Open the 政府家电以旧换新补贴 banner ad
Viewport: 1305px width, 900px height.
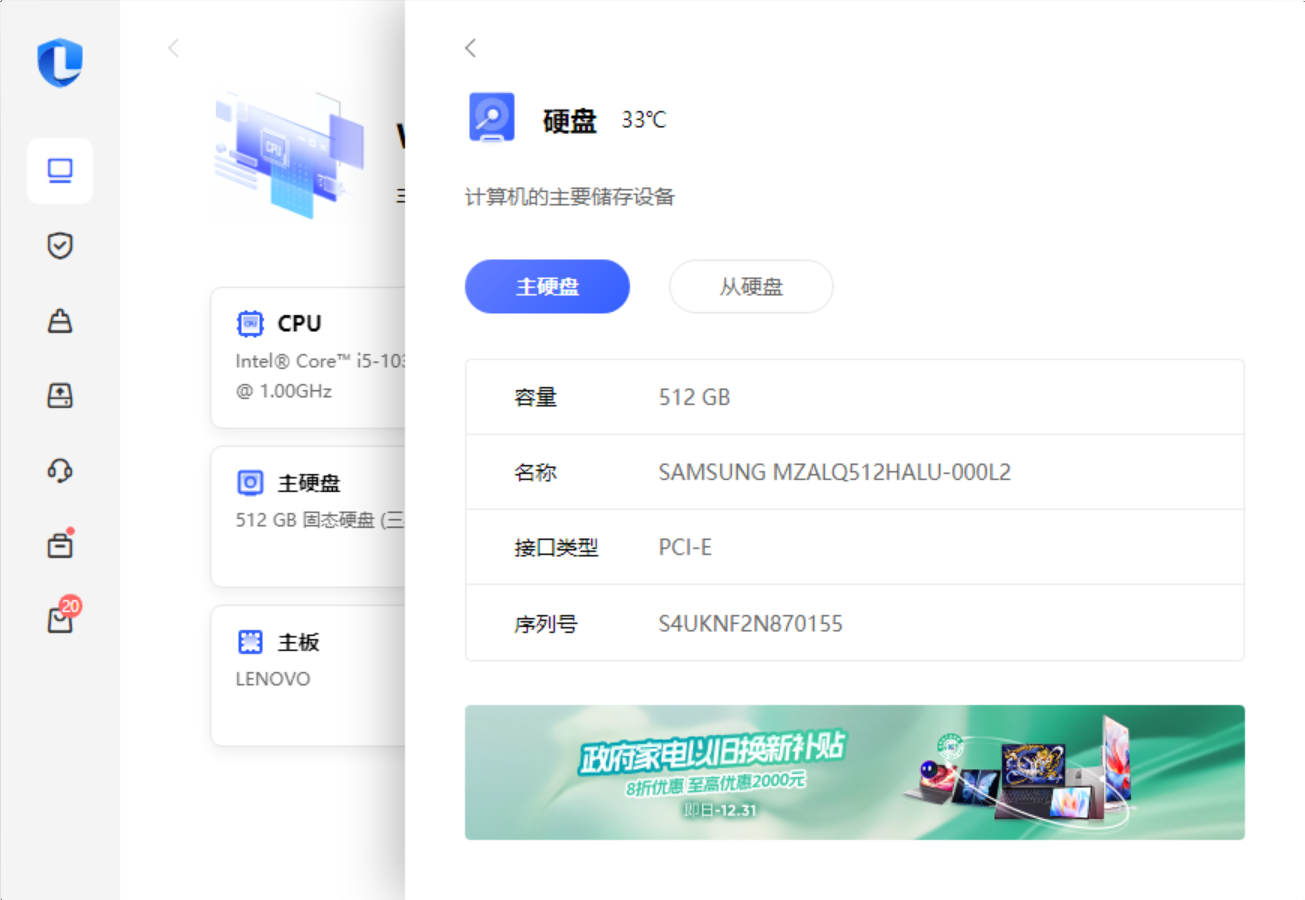pyautogui.click(x=855, y=772)
